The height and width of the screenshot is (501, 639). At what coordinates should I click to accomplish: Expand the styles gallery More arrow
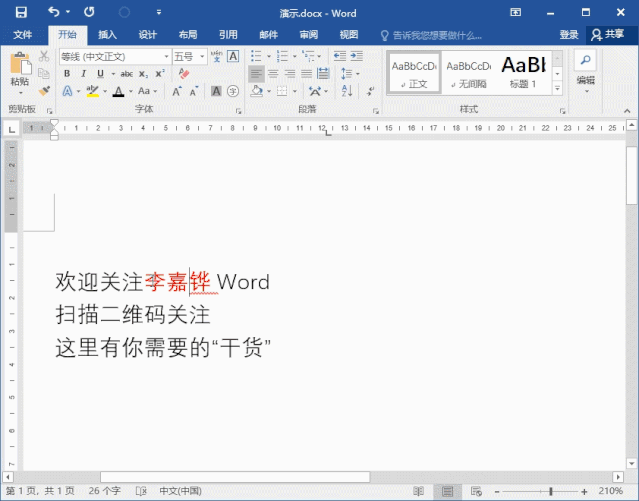(557, 88)
